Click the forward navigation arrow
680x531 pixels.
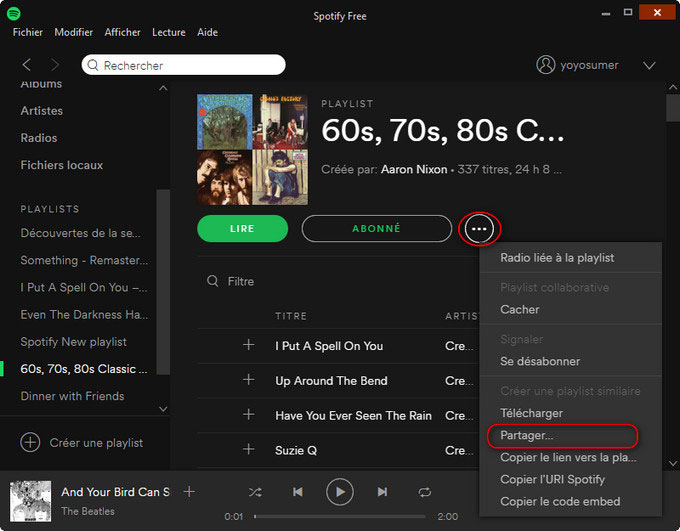tap(56, 65)
